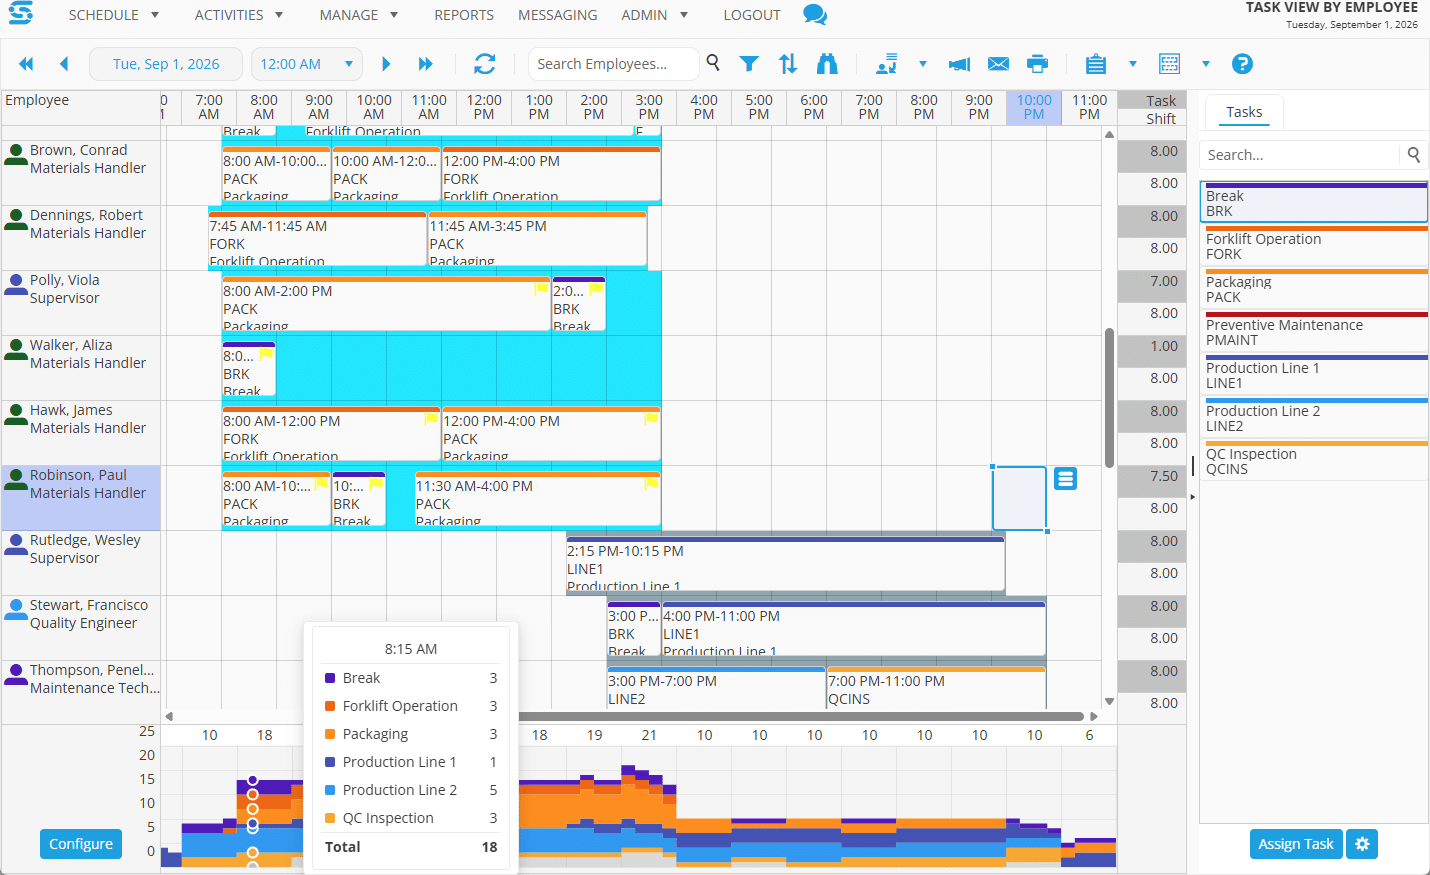
Task: Click the Configure button
Action: pos(81,844)
